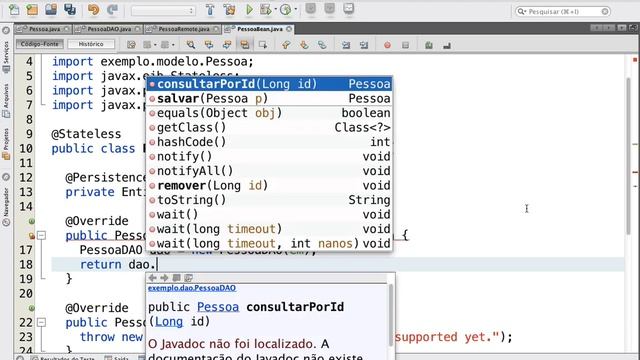The image size is (640, 360).
Task: Choose equals(Object obj) completion entry
Action: tap(269, 113)
